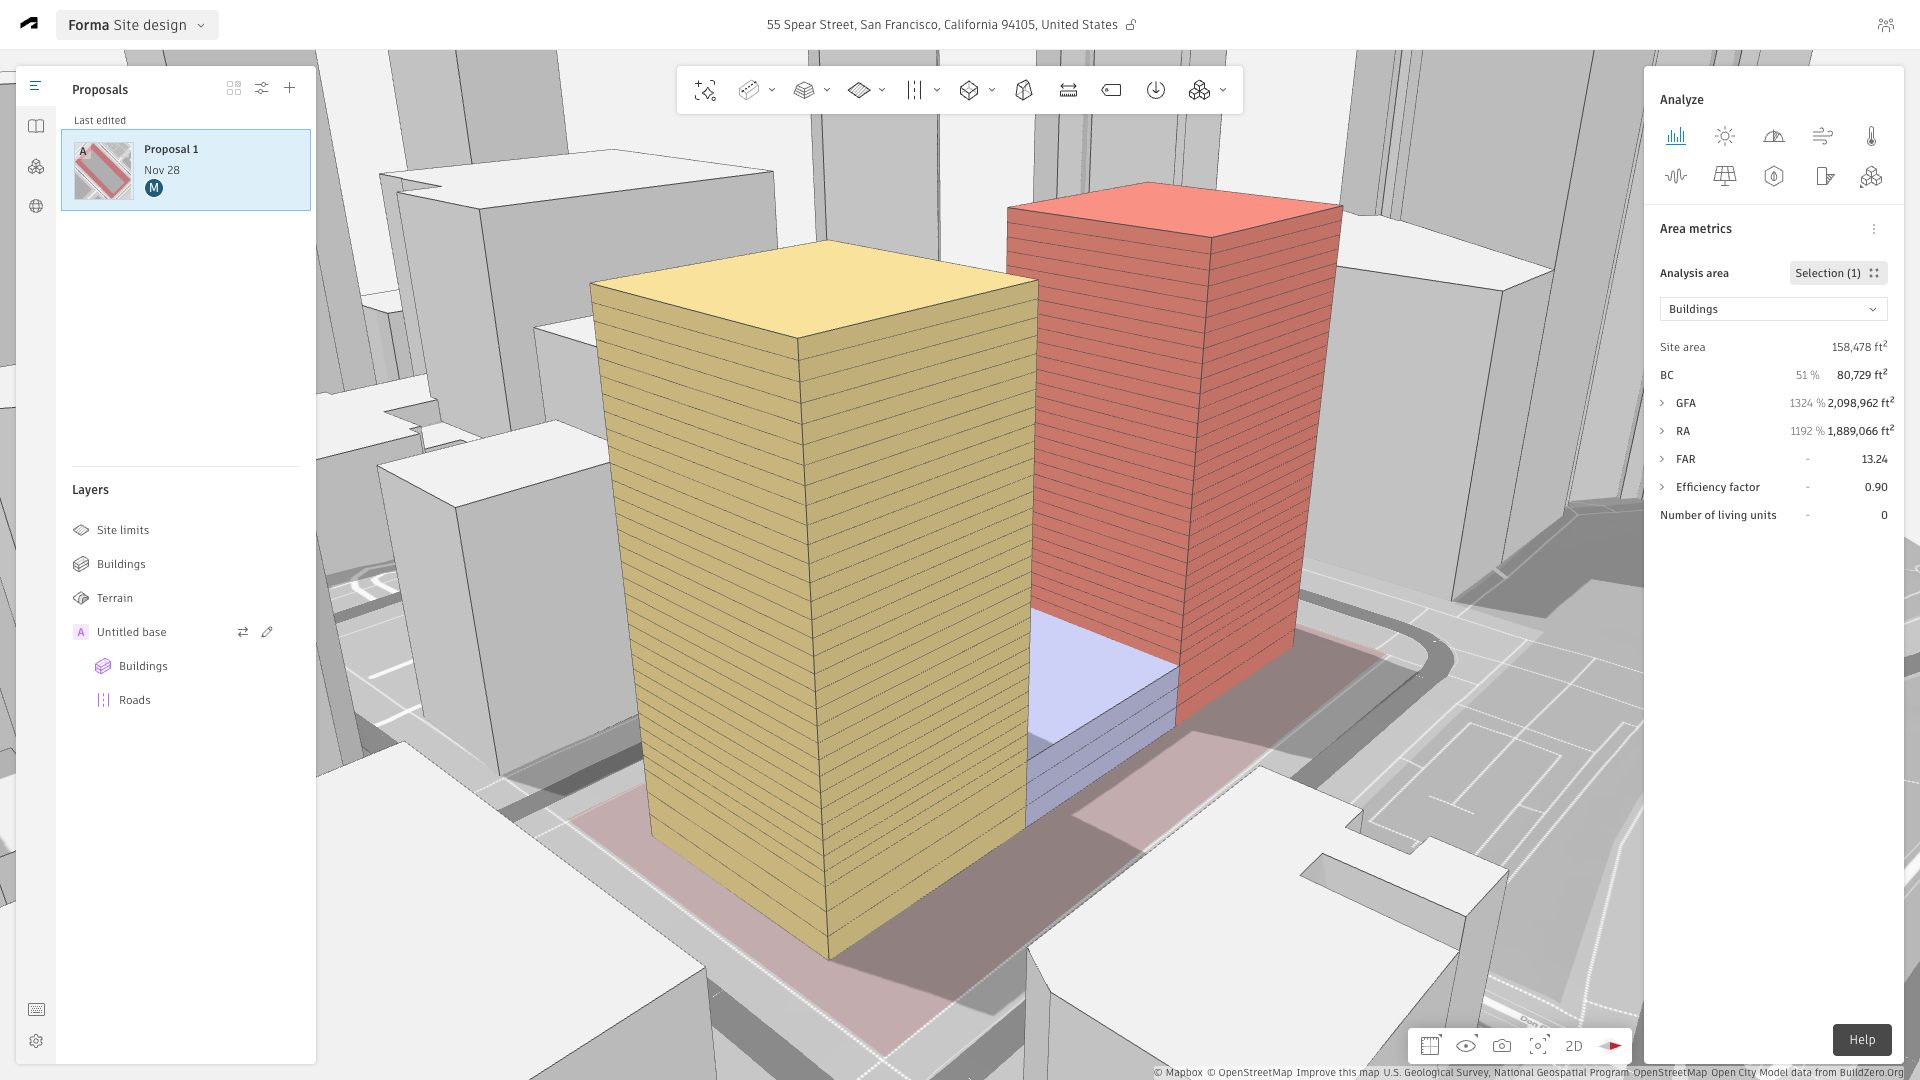Screen dimensions: 1920x1080
Task: Swap the Untitled base layer
Action: coord(242,632)
